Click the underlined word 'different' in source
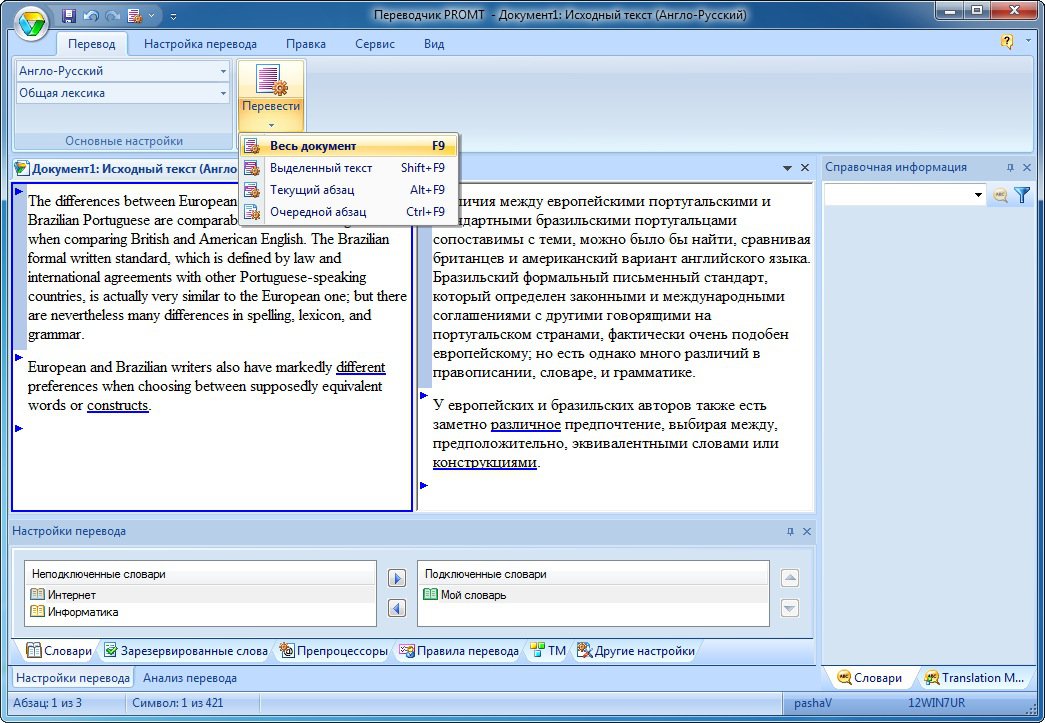 pyautogui.click(x=361, y=367)
